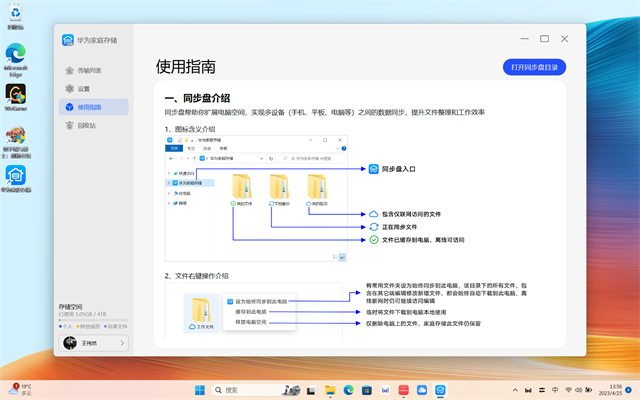Viewport: 640px width, 400px height.
Task: Click the 工作文档 folder illustration
Action: click(x=201, y=313)
